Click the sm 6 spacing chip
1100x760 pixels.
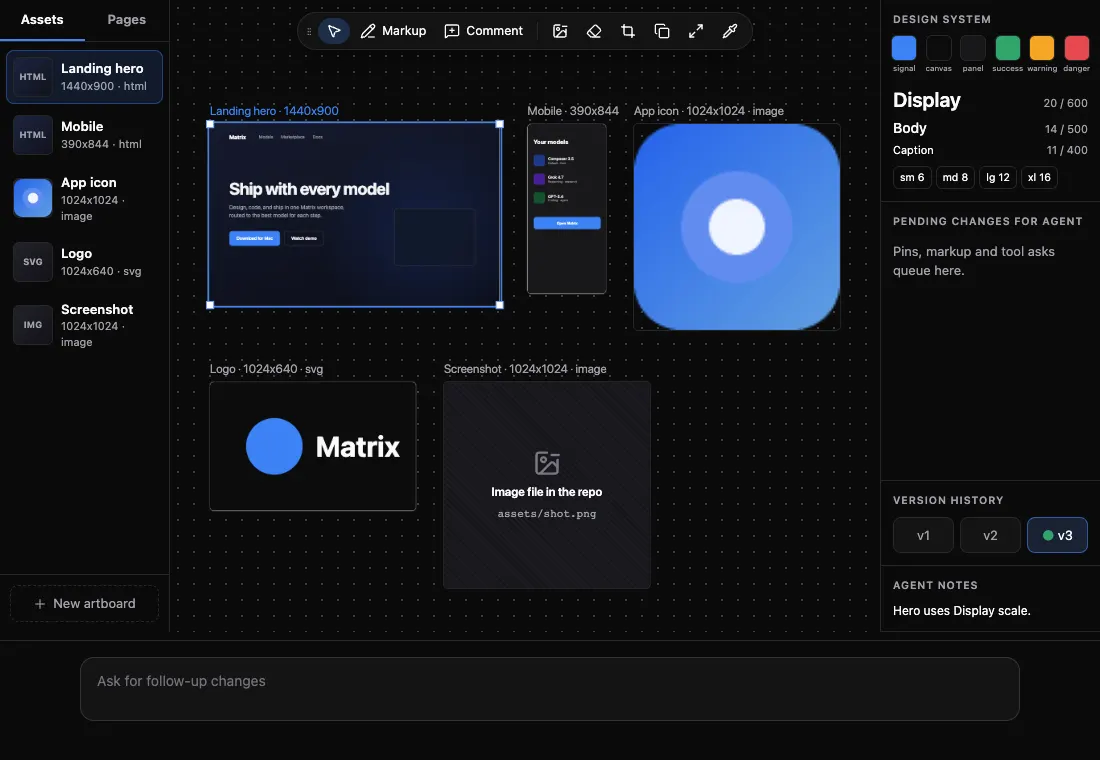912,178
